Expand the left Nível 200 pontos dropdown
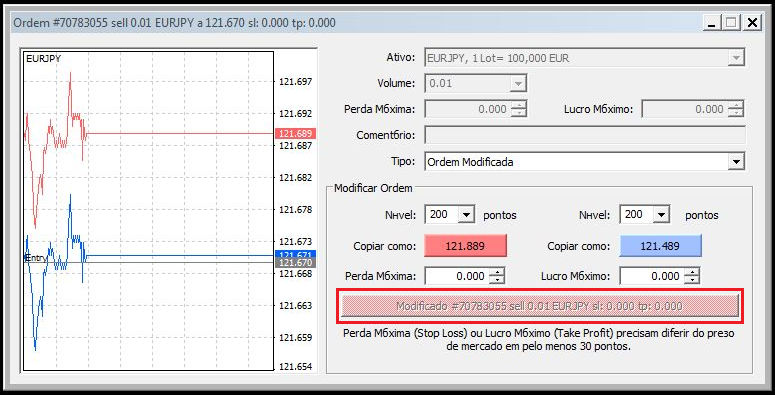This screenshot has height=395, width=775. [467, 215]
